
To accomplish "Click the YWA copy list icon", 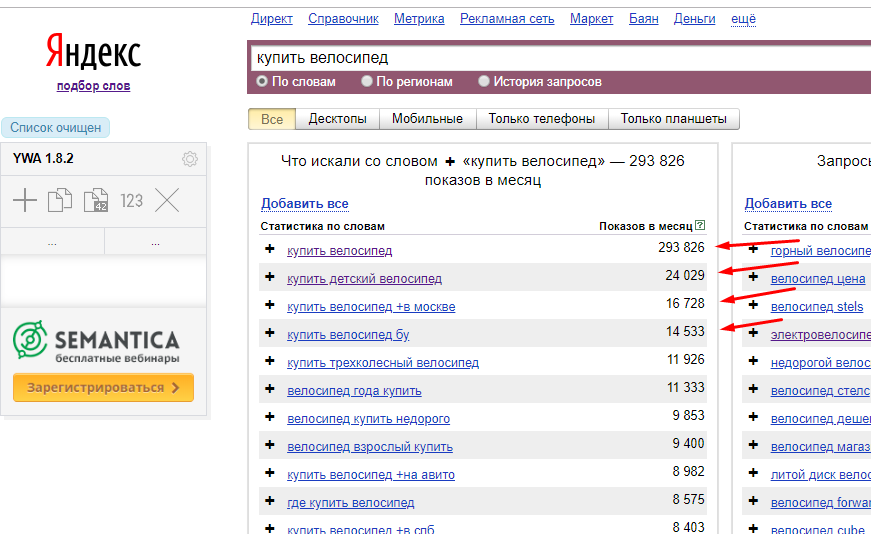I will pos(60,200).
